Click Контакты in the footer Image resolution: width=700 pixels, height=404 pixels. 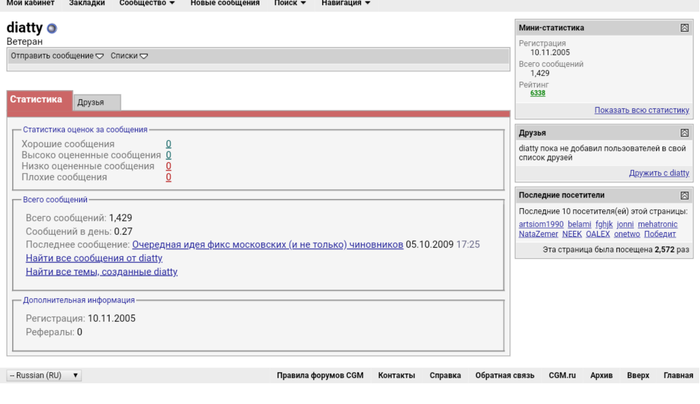tap(396, 375)
